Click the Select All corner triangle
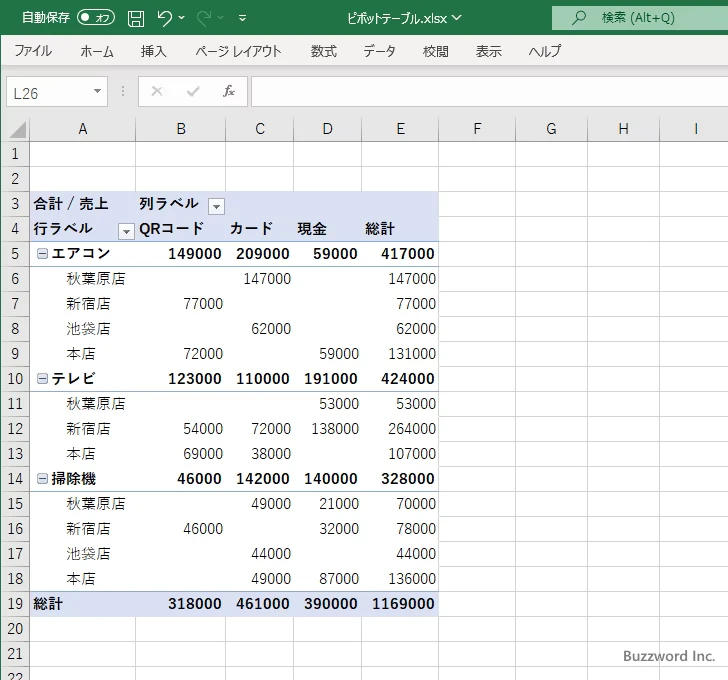The height and width of the screenshot is (680, 728). pos(17,129)
